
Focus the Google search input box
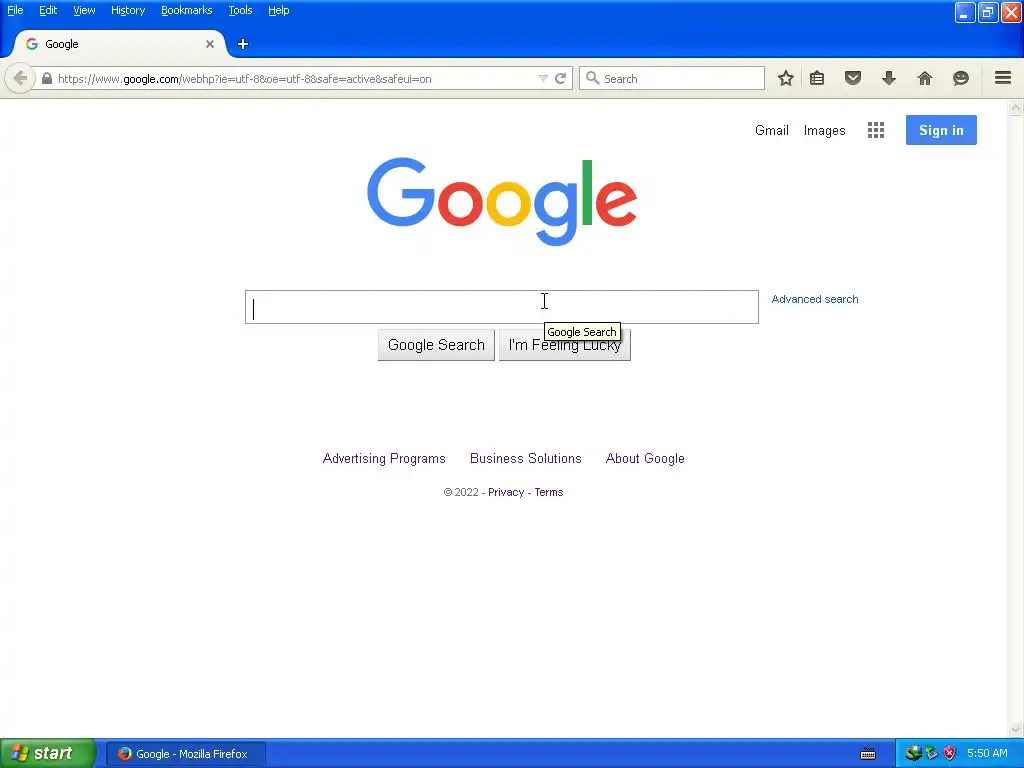tap(502, 307)
